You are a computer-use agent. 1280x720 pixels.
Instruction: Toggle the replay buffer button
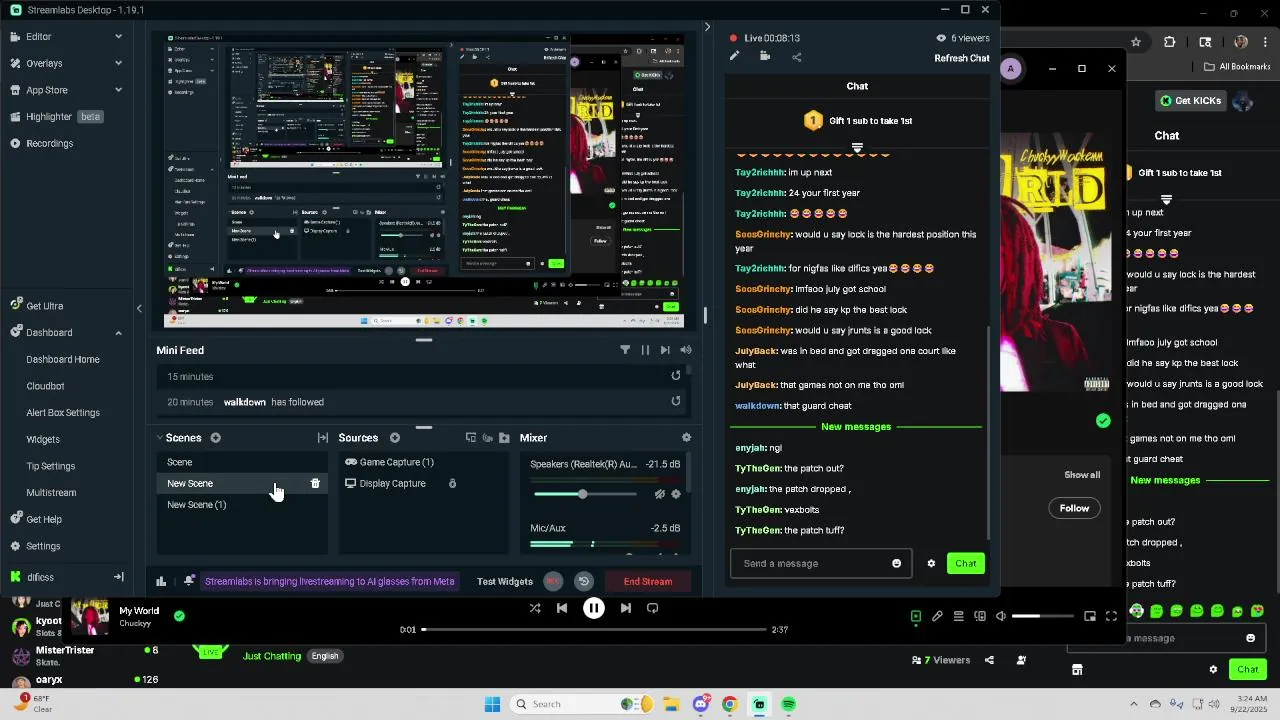click(x=584, y=581)
